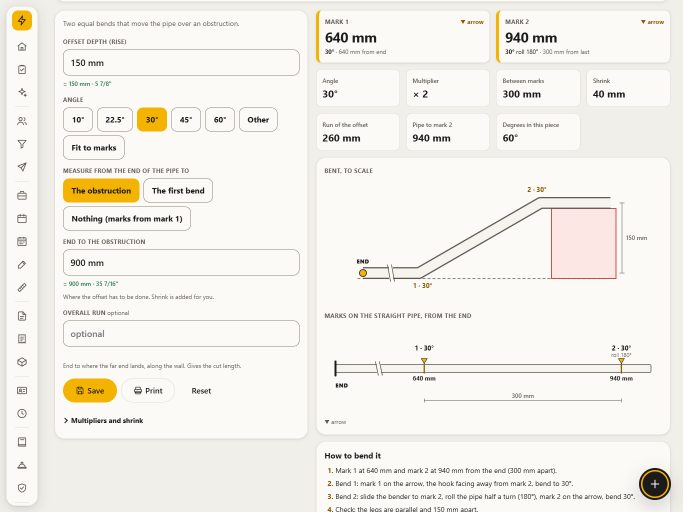Click the '1 - 30°' label below bent pipe

(x=422, y=286)
